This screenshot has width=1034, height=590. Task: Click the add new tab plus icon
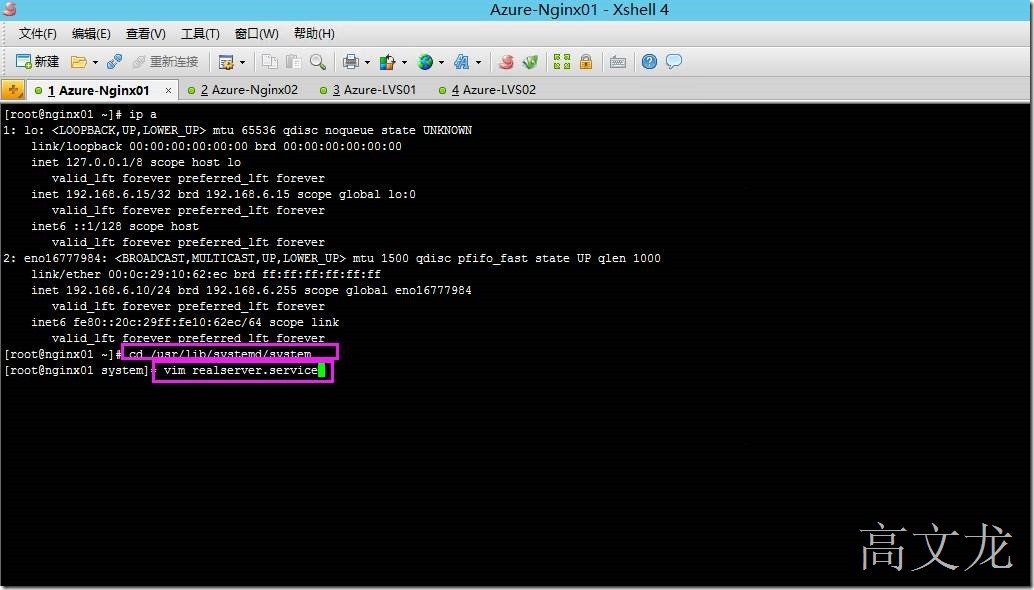coord(13,90)
